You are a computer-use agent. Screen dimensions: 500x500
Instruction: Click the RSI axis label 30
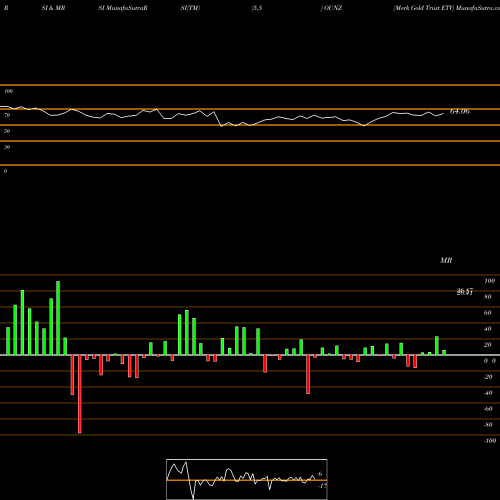[x=7, y=147]
